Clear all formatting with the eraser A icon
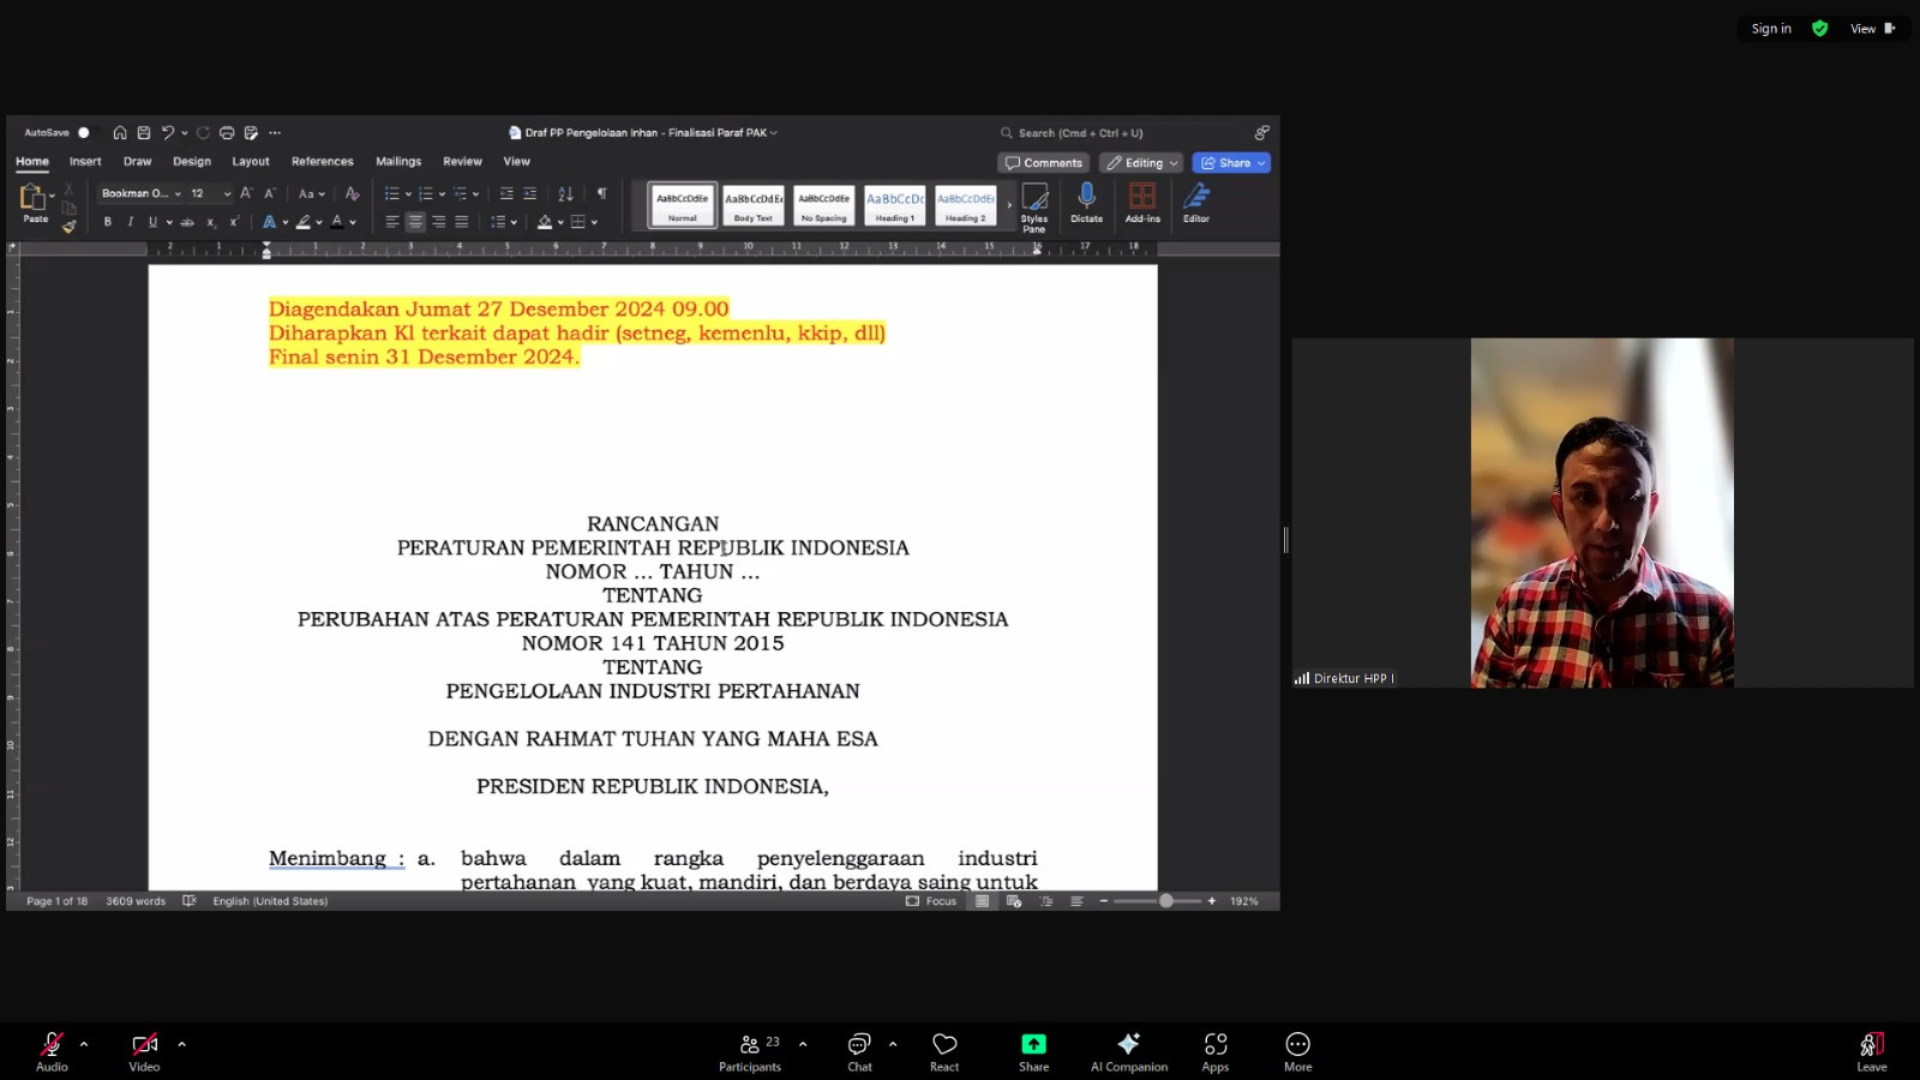Image resolution: width=1920 pixels, height=1080 pixels. [x=352, y=193]
